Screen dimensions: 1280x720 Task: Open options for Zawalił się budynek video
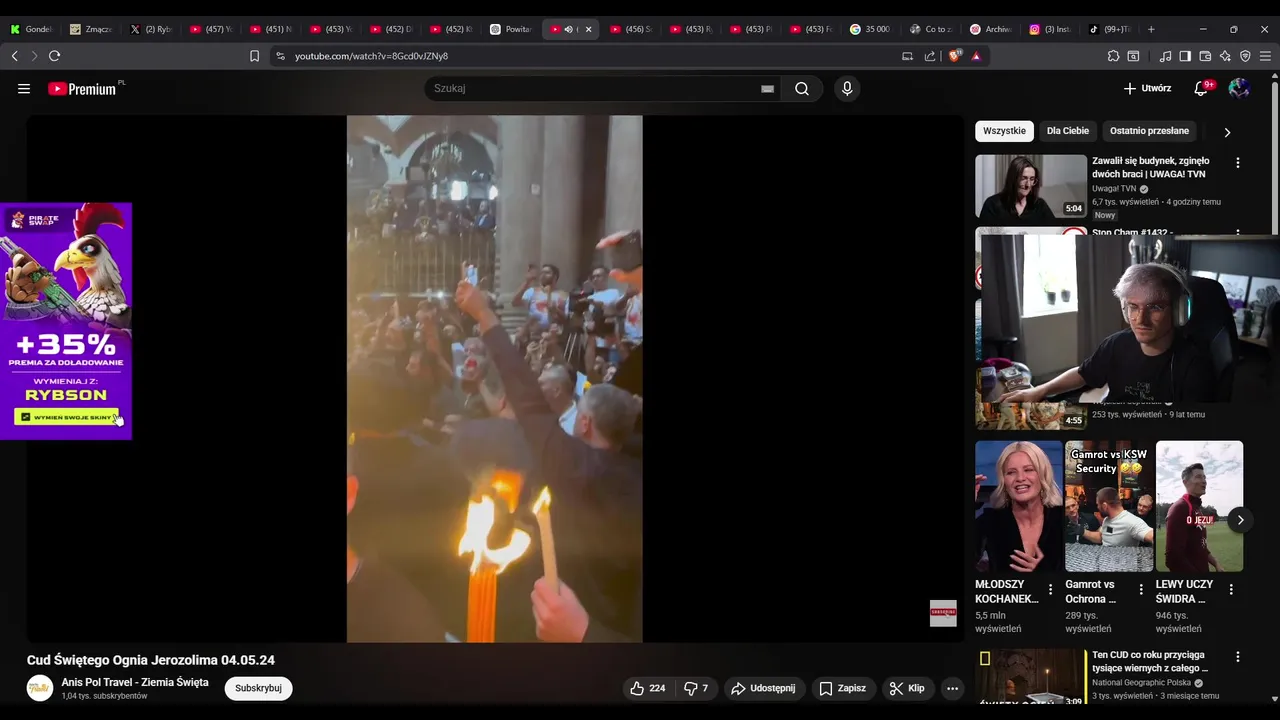click(x=1238, y=163)
